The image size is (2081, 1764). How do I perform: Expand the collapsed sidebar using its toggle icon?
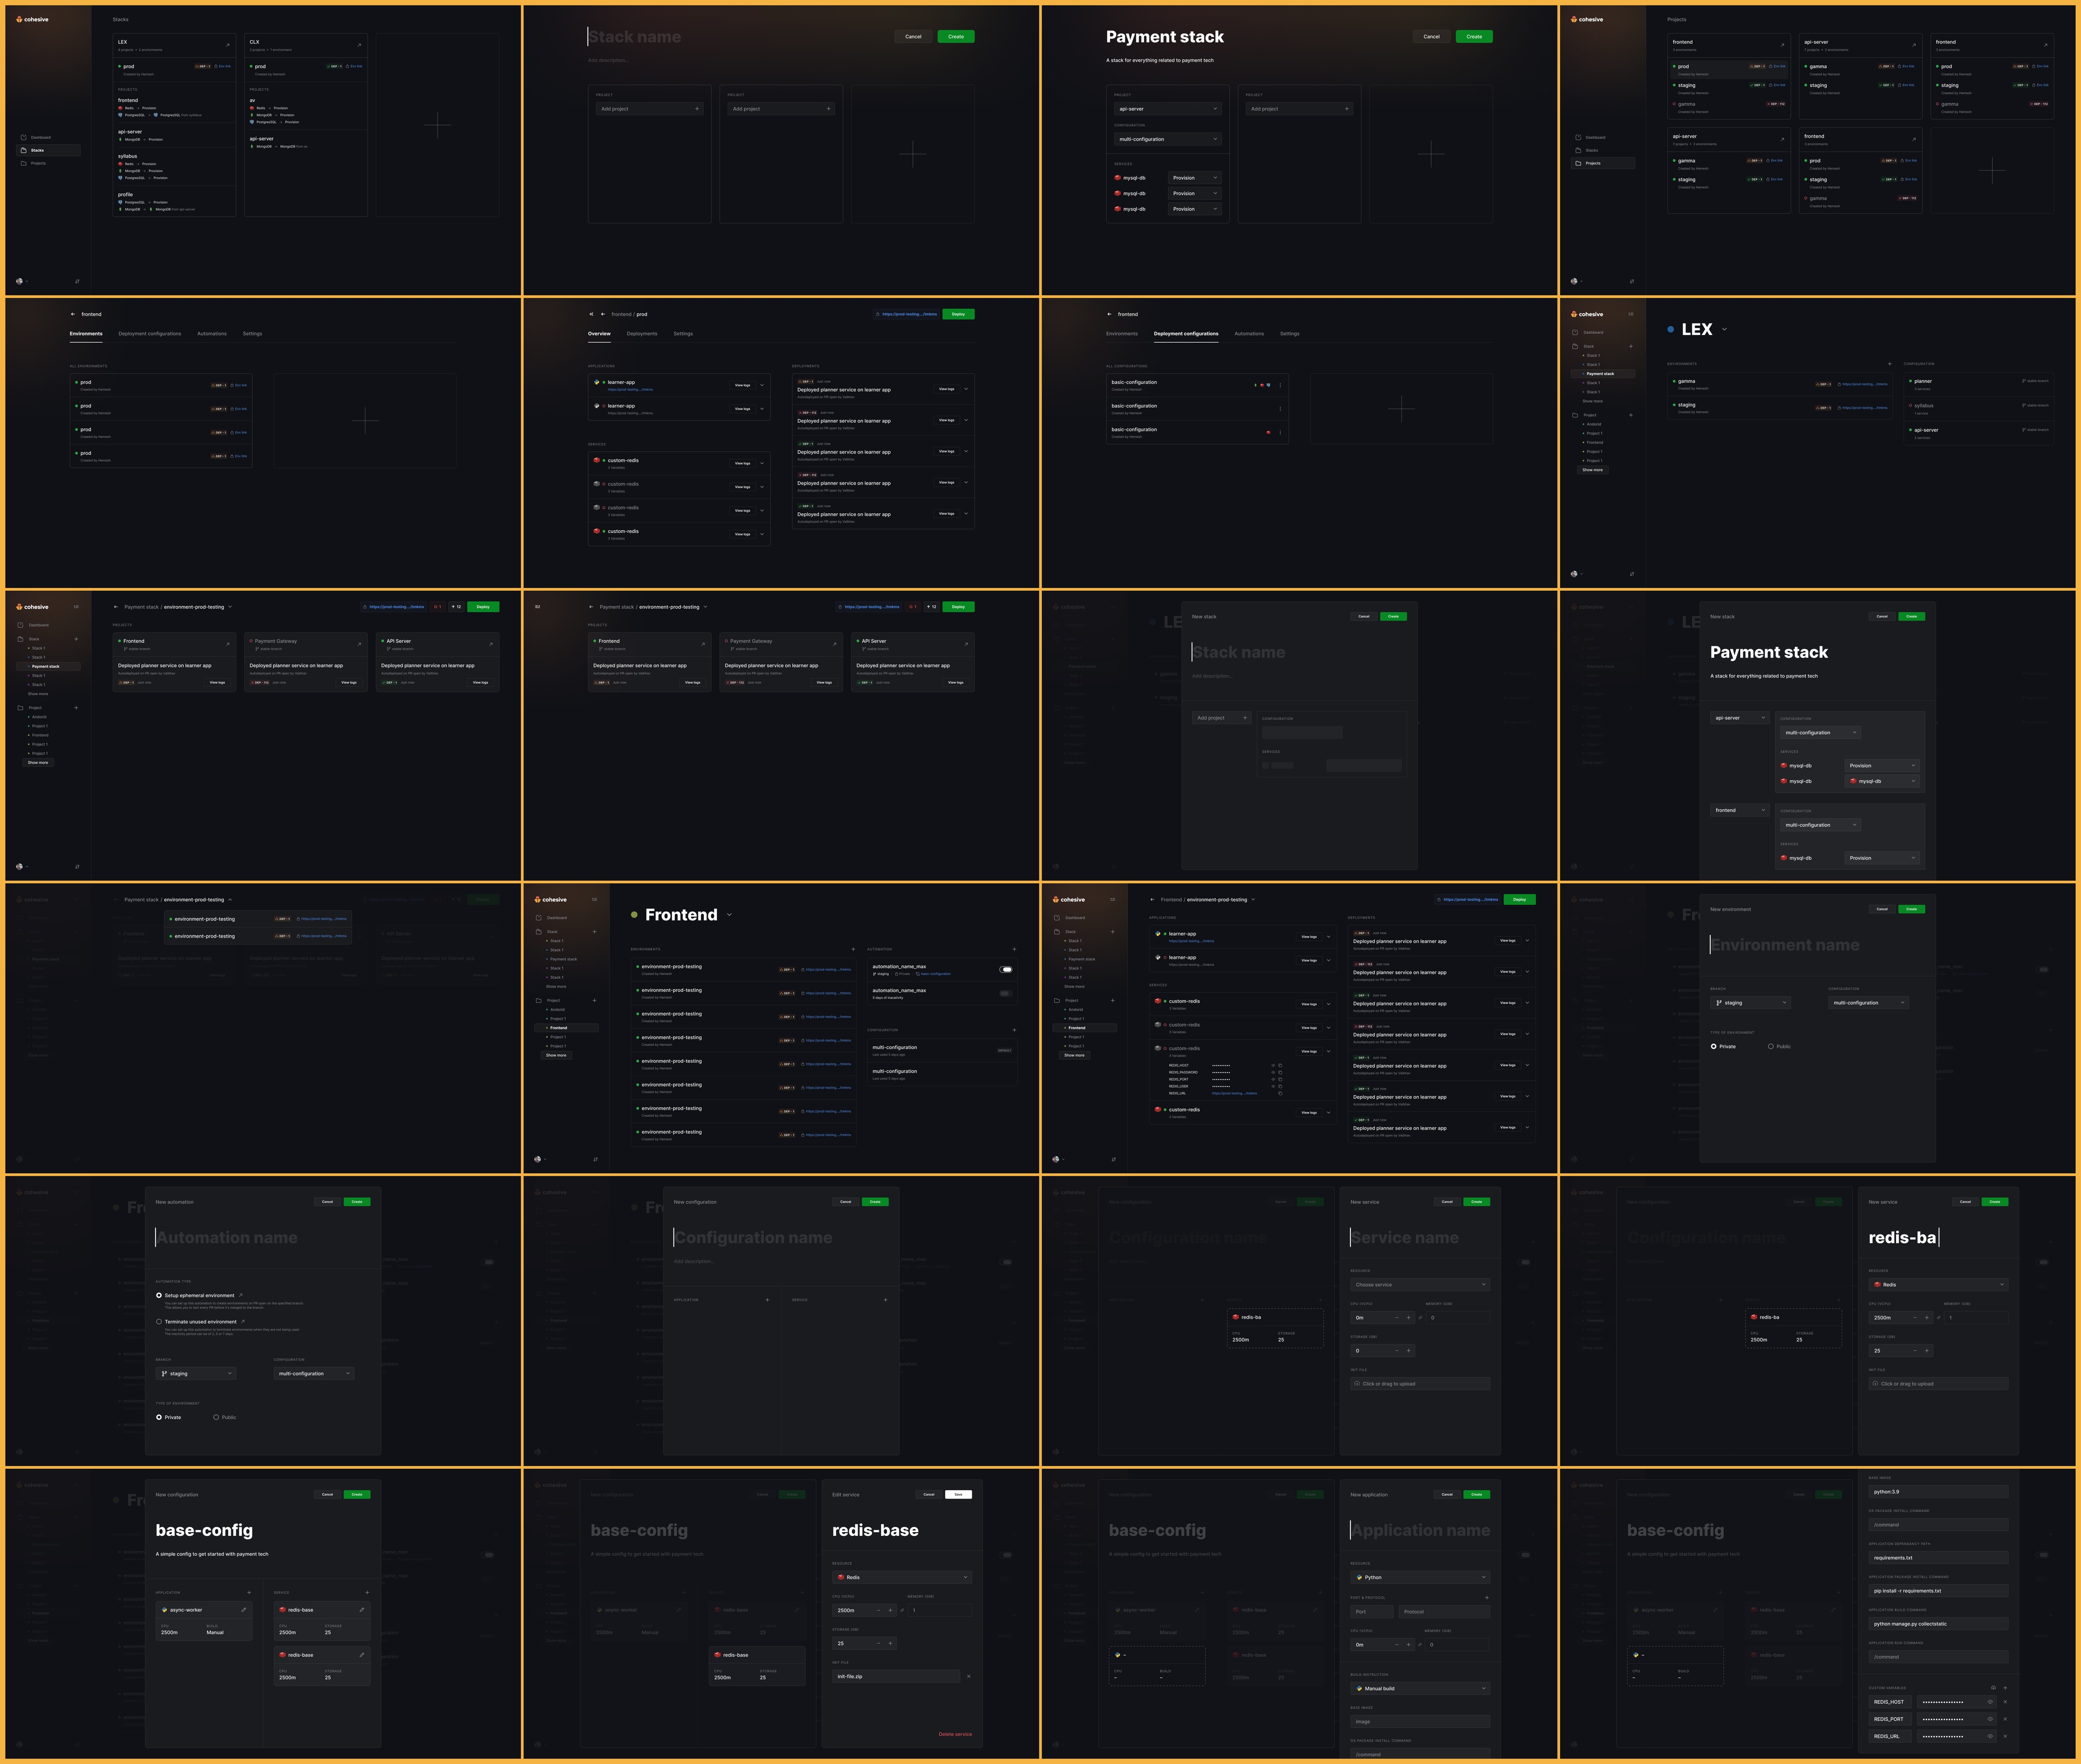(537, 607)
